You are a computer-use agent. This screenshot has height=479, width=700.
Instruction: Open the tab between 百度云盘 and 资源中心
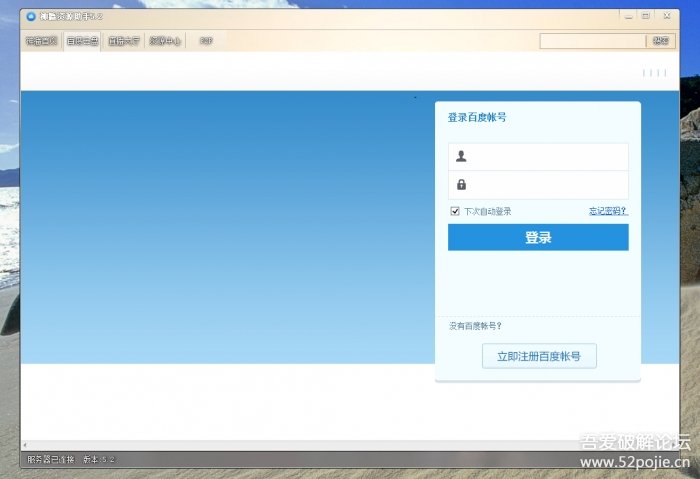[124, 41]
